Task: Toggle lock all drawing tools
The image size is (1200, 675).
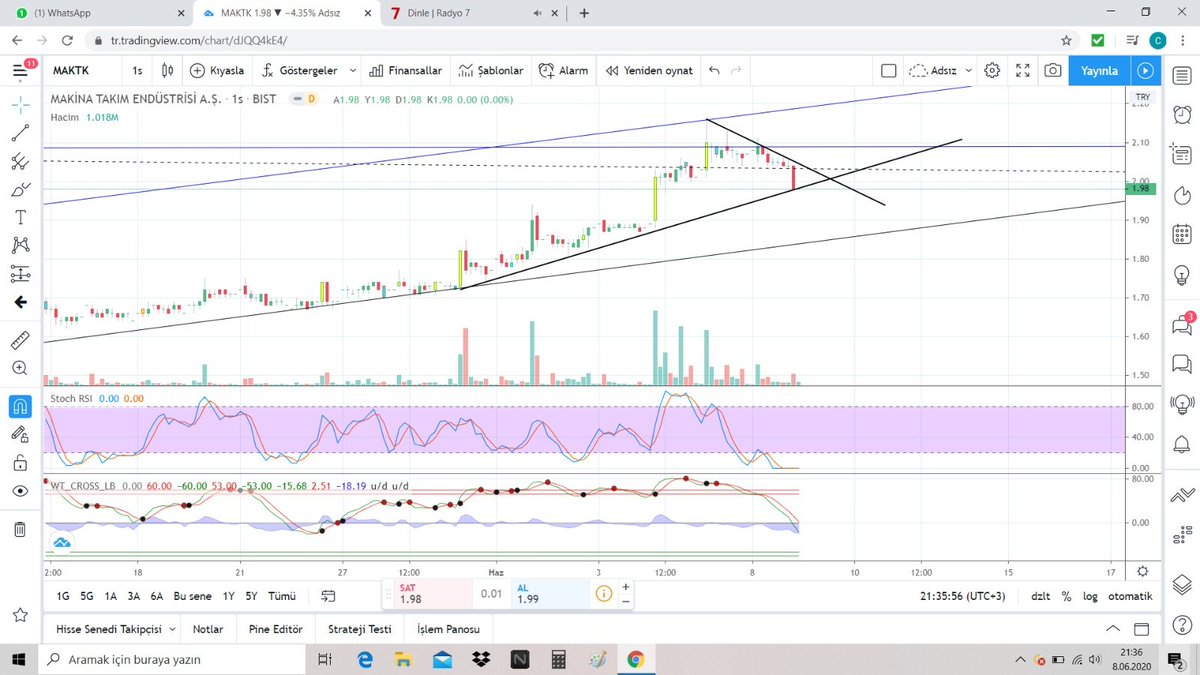Action: pyautogui.click(x=20, y=462)
